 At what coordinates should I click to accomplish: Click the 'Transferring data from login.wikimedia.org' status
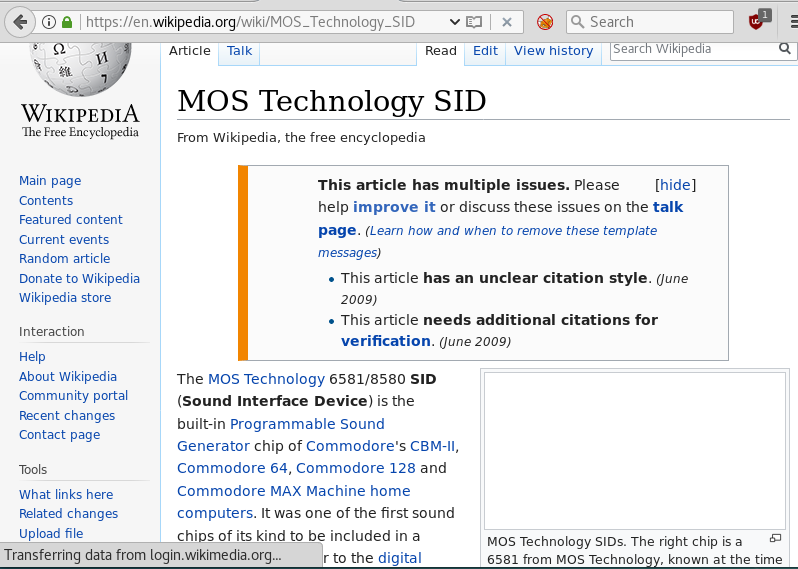click(142, 555)
